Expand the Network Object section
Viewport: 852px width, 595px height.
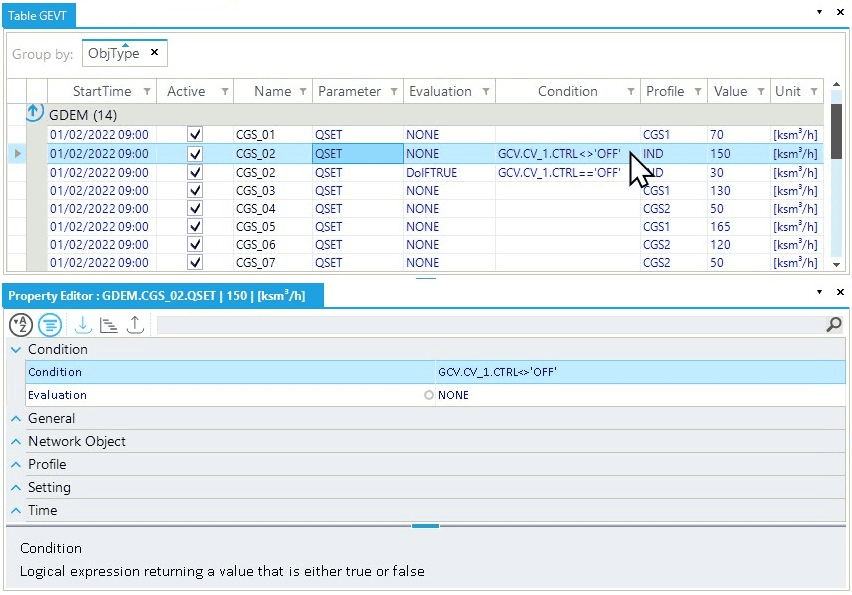click(16, 442)
